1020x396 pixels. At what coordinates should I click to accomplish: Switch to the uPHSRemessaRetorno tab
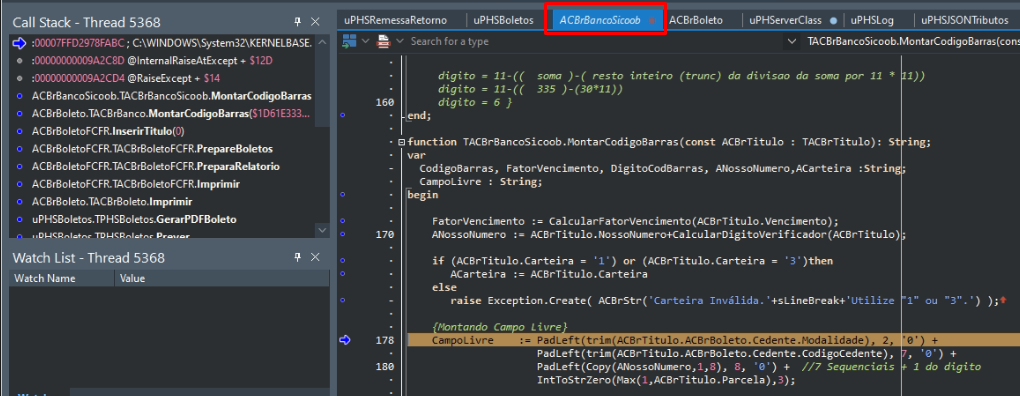click(396, 20)
